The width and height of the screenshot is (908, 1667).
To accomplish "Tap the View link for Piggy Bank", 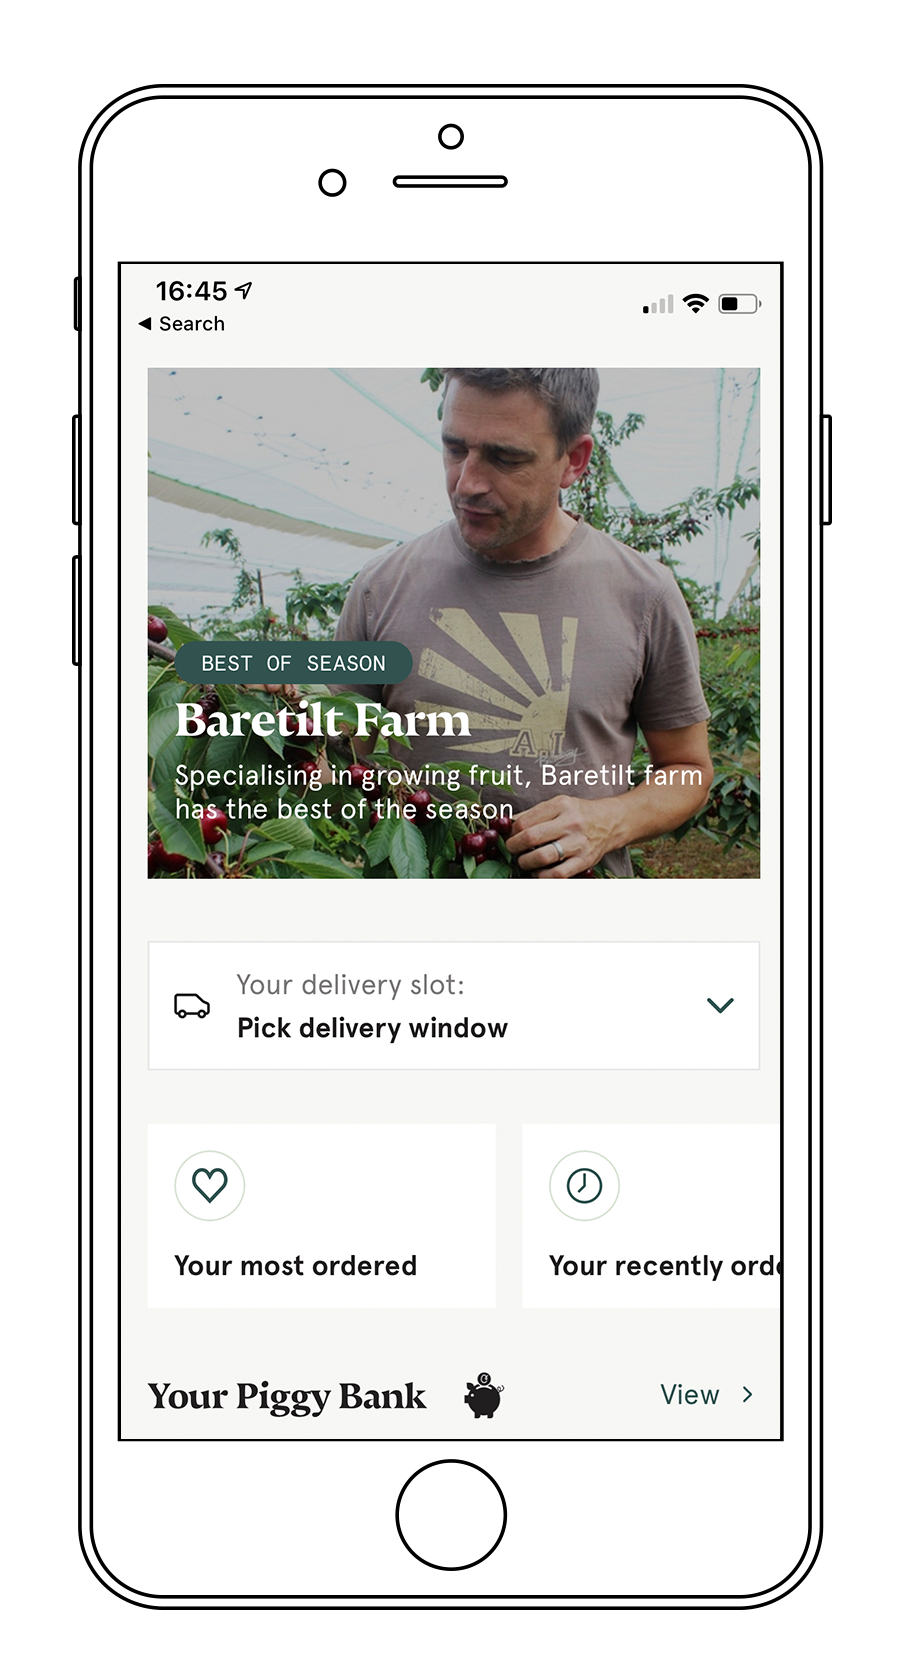I will 690,1395.
